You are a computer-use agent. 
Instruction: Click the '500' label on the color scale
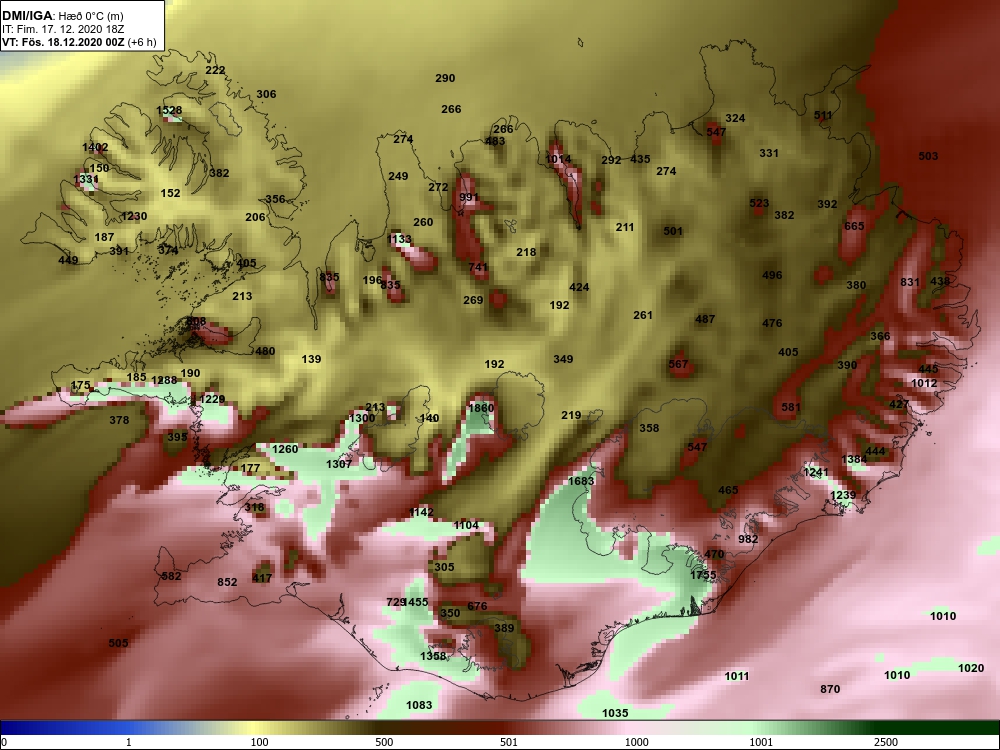(x=384, y=742)
